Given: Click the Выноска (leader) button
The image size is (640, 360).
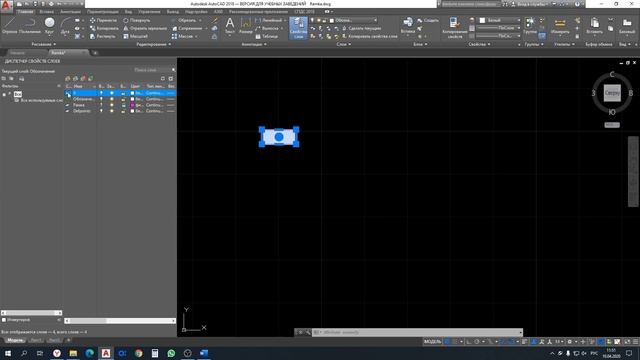Looking at the screenshot, I should [x=267, y=28].
